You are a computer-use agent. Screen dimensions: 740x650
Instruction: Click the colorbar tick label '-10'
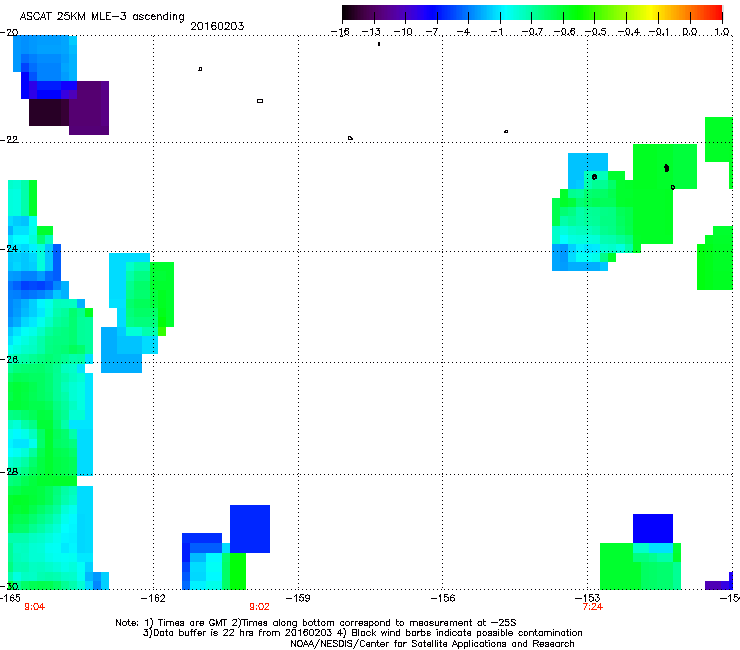click(x=403, y=32)
